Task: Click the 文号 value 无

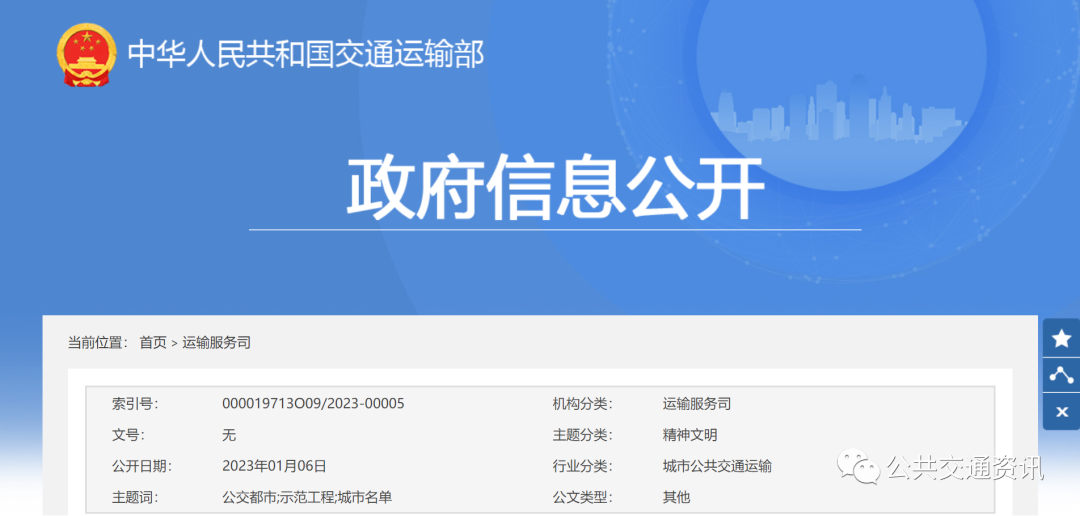Action: click(229, 435)
